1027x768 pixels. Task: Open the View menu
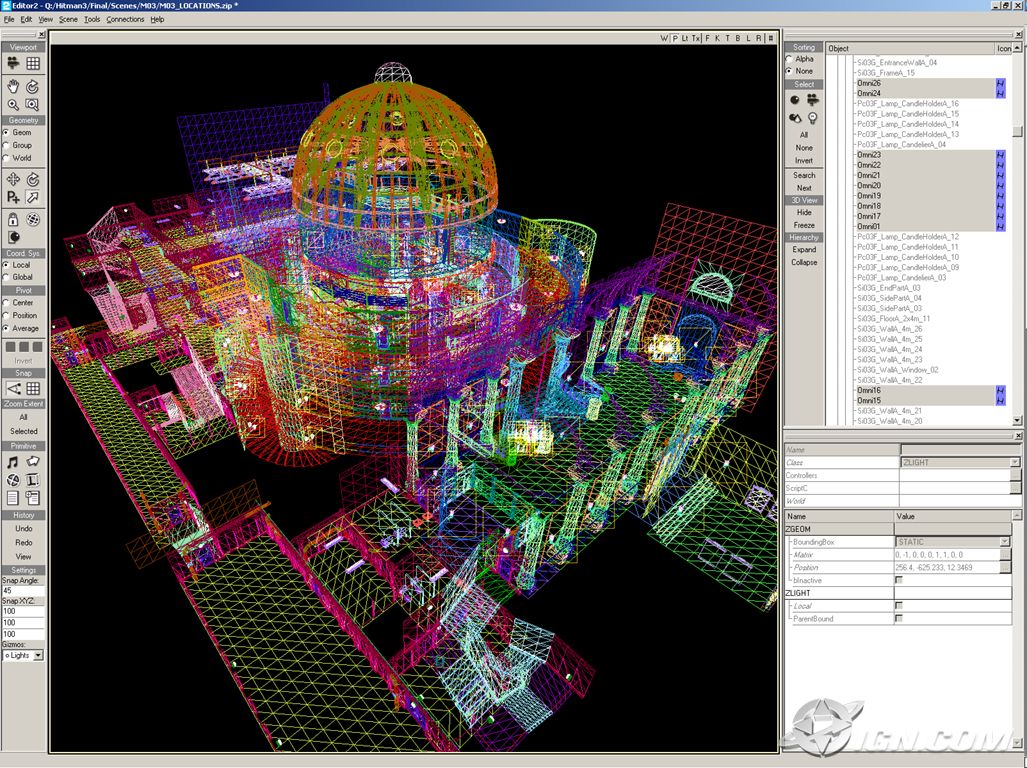(x=46, y=19)
